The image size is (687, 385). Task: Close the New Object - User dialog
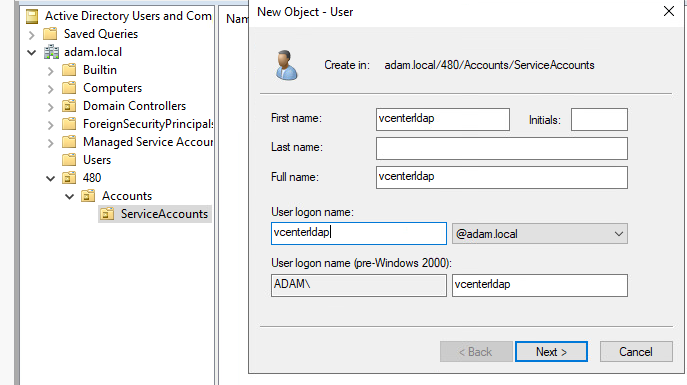(669, 11)
